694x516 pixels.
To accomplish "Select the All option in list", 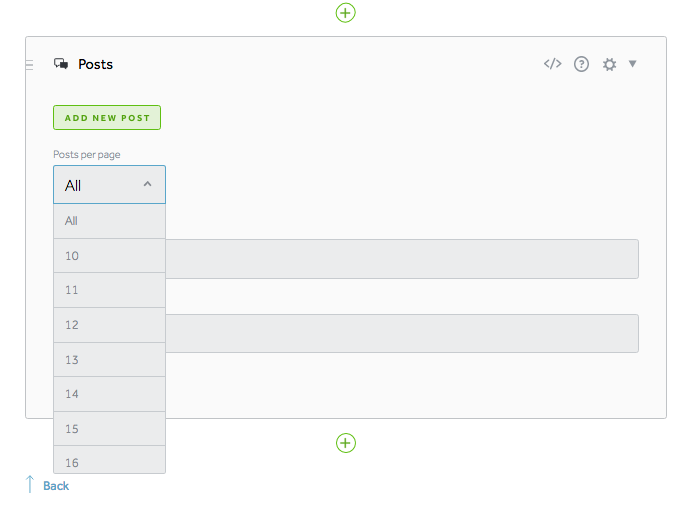I will coord(109,221).
